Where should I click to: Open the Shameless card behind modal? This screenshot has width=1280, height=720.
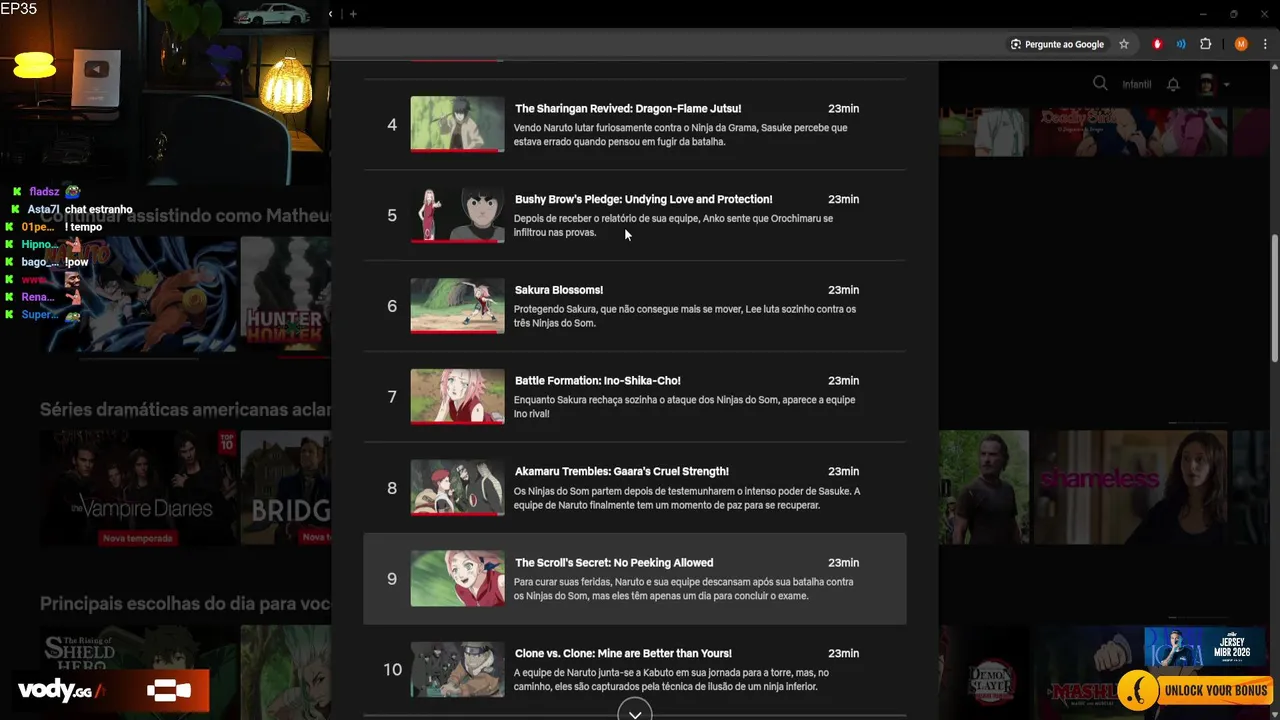coord(1130,488)
